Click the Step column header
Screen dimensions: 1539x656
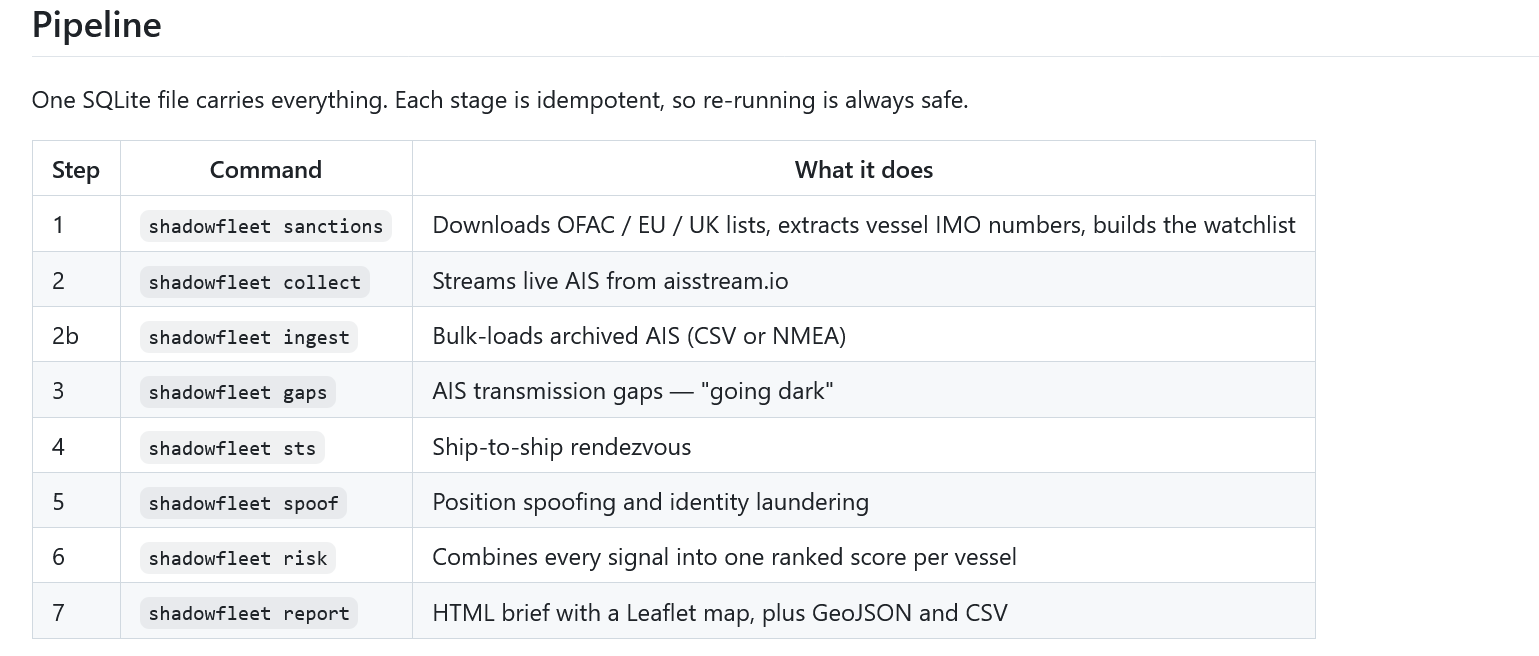(x=76, y=170)
